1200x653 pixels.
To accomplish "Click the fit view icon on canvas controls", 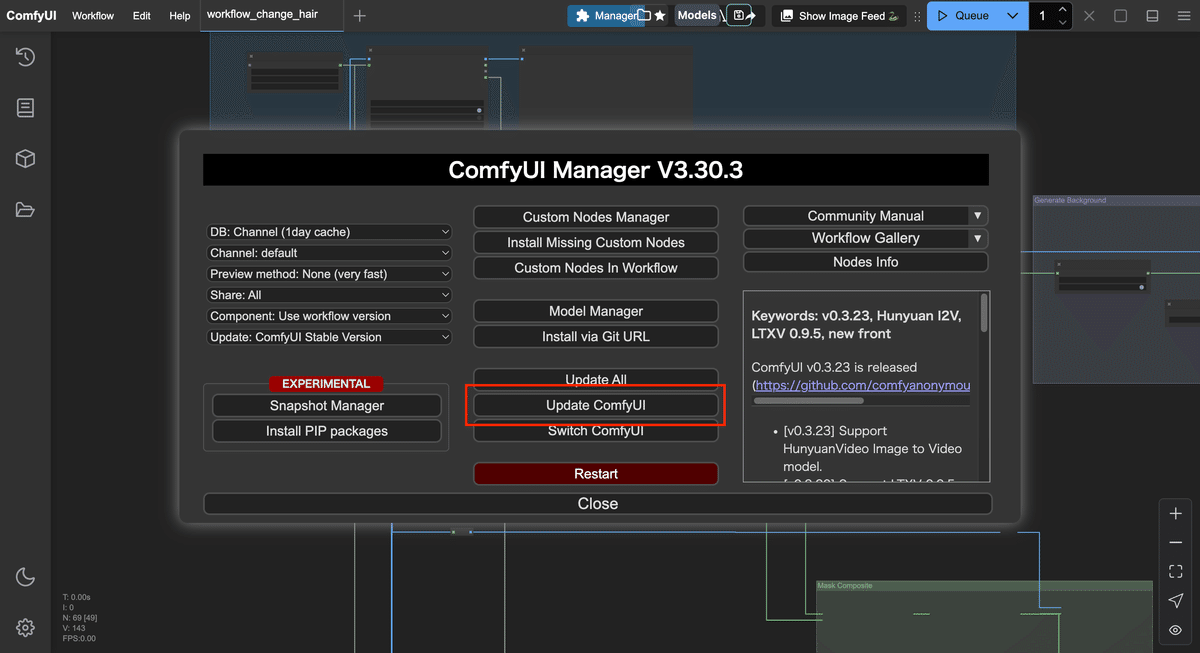I will point(1176,572).
